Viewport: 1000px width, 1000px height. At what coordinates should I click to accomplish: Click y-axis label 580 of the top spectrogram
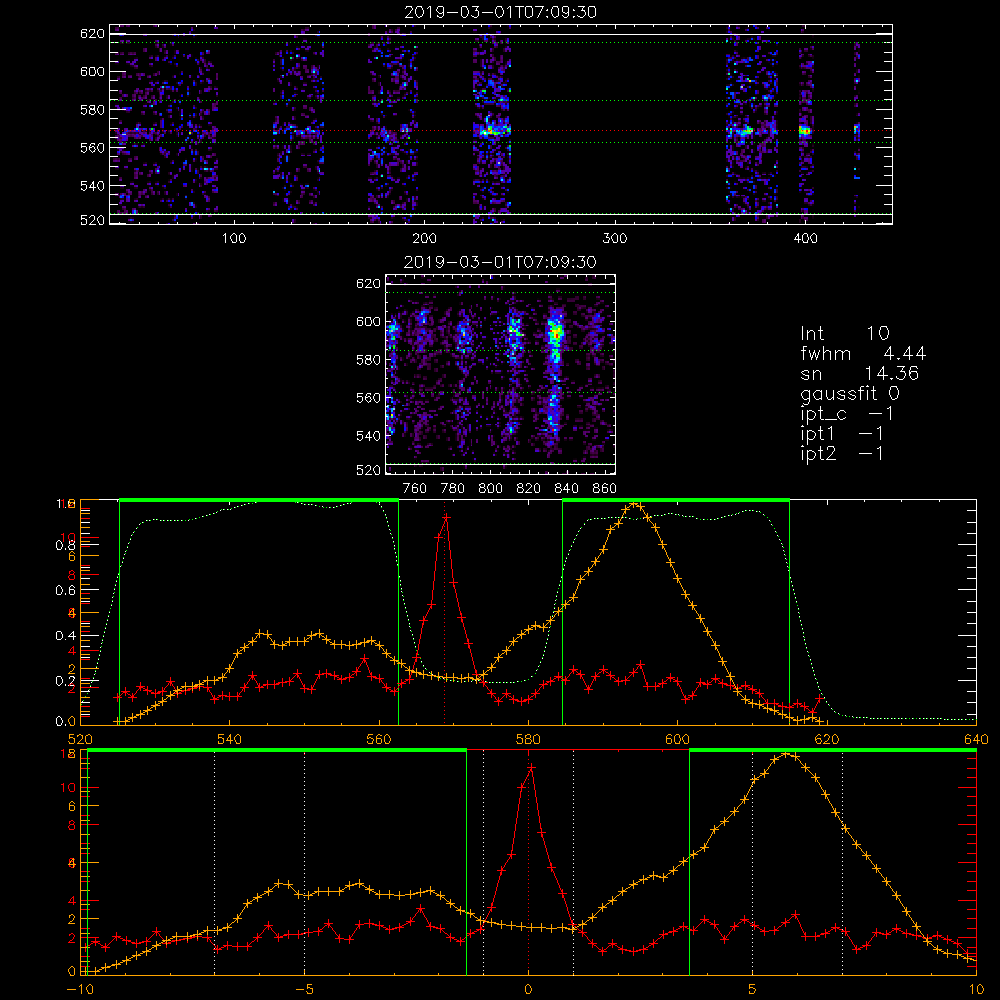pyautogui.click(x=92, y=110)
